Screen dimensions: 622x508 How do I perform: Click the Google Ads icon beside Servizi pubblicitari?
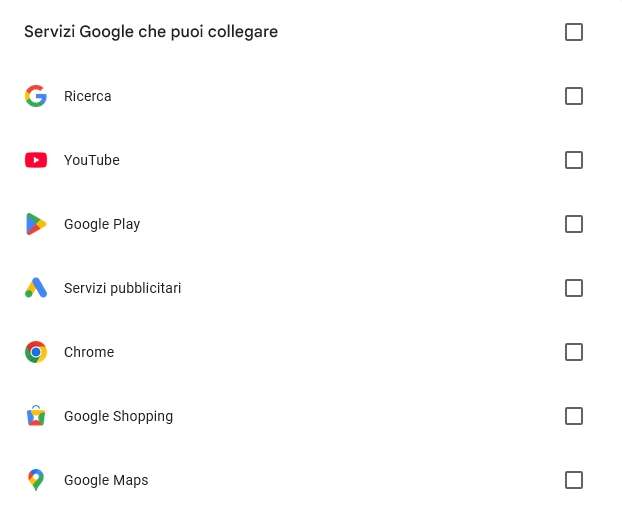tap(36, 288)
